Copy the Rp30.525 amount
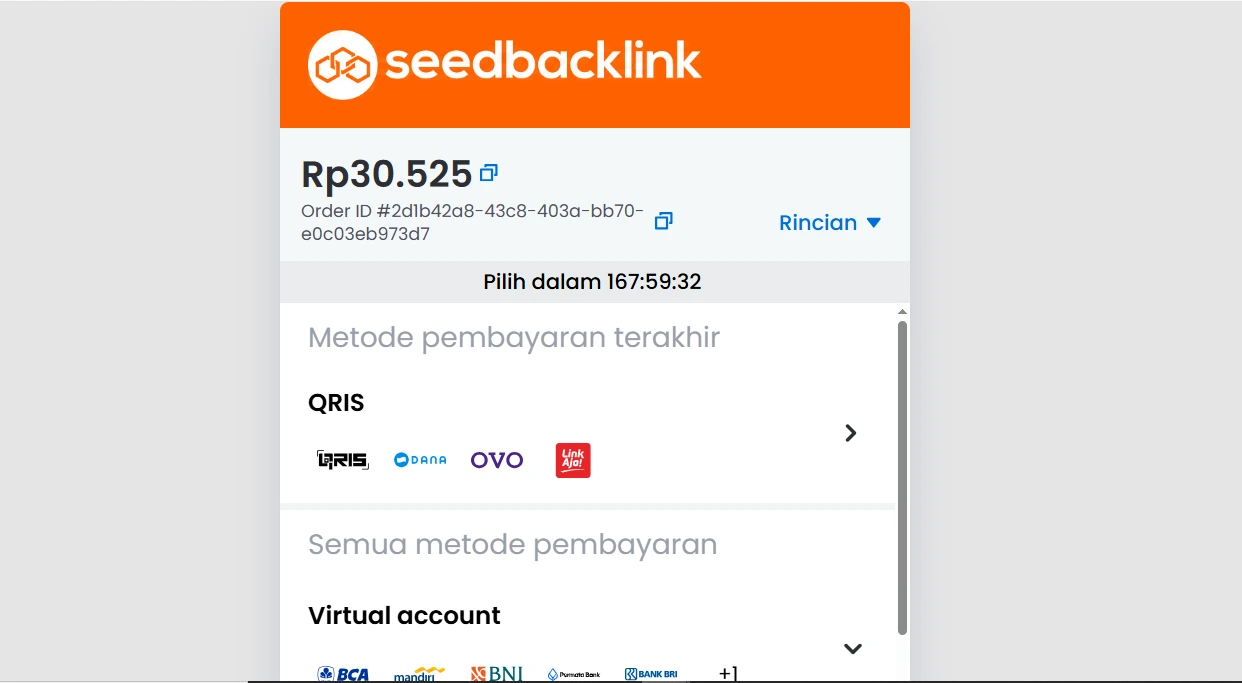Image resolution: width=1242 pixels, height=683 pixels. [489, 173]
